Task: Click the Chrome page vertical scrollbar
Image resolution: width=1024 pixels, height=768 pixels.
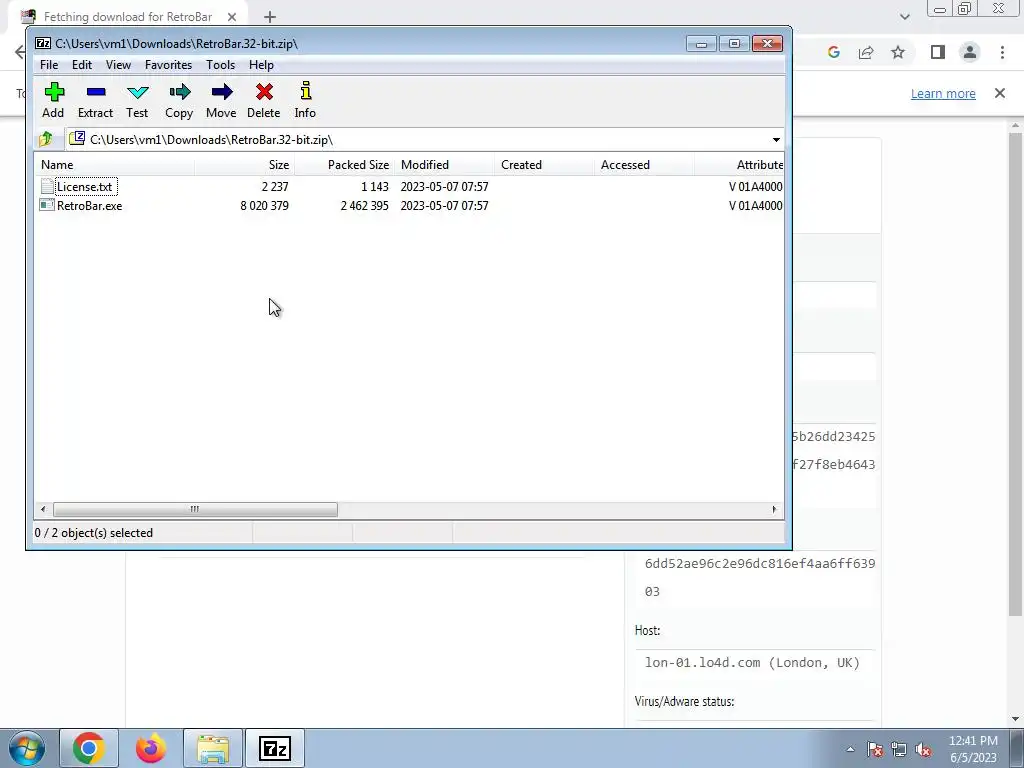Action: [1015, 374]
